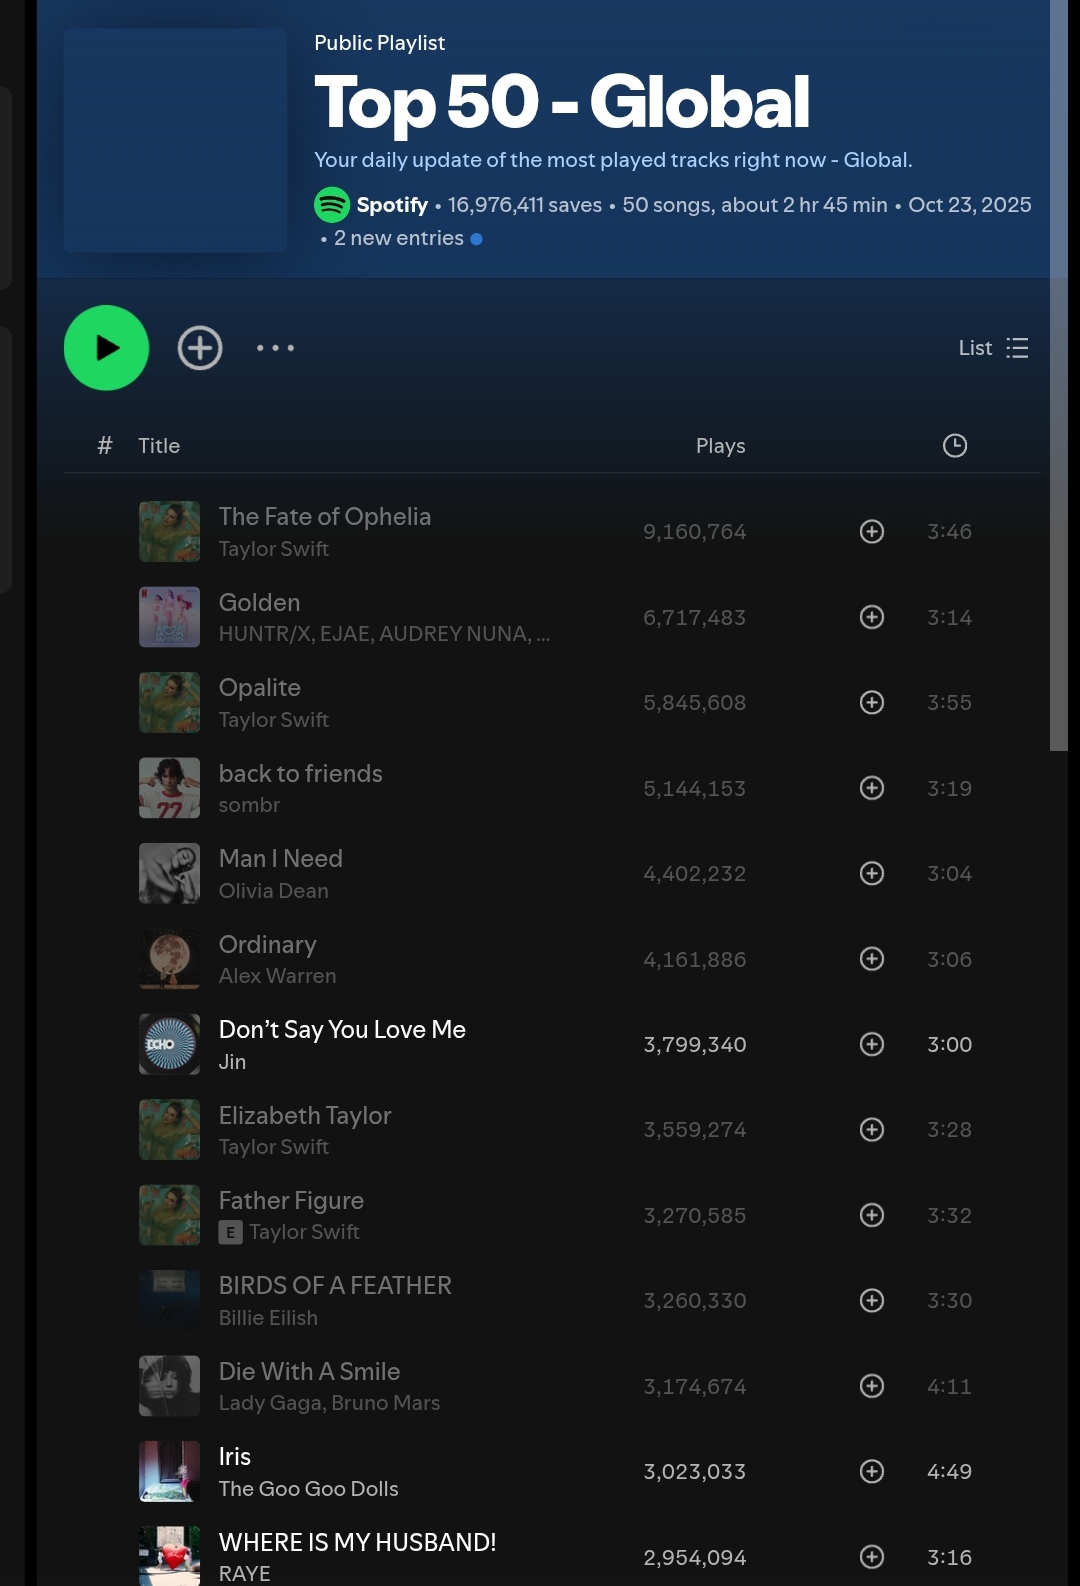Click the Man I Need album cover

[169, 874]
